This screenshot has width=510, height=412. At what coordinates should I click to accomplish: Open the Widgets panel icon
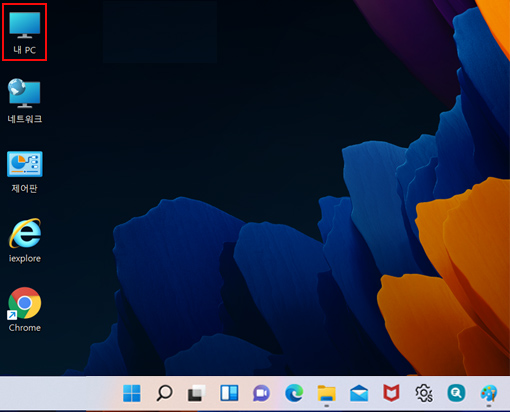[229, 393]
